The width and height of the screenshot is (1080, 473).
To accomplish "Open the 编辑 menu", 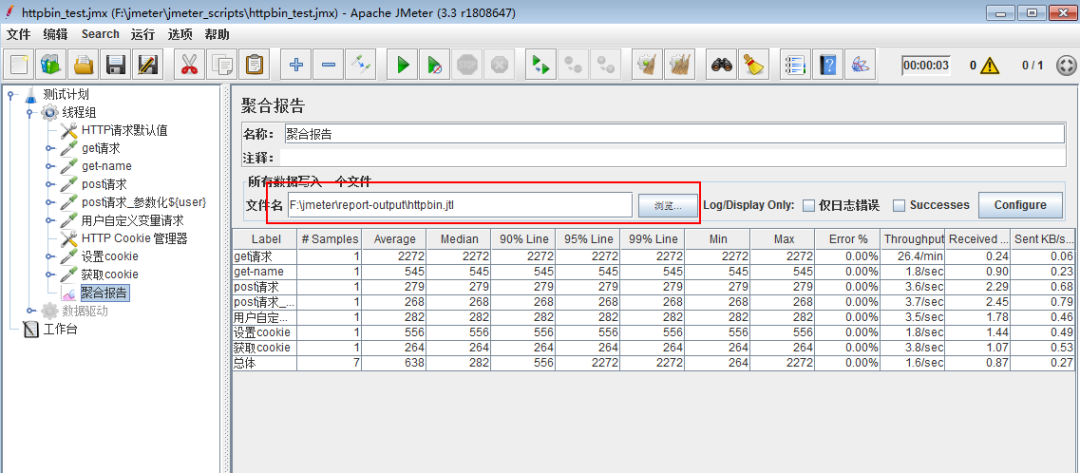I will tap(55, 34).
